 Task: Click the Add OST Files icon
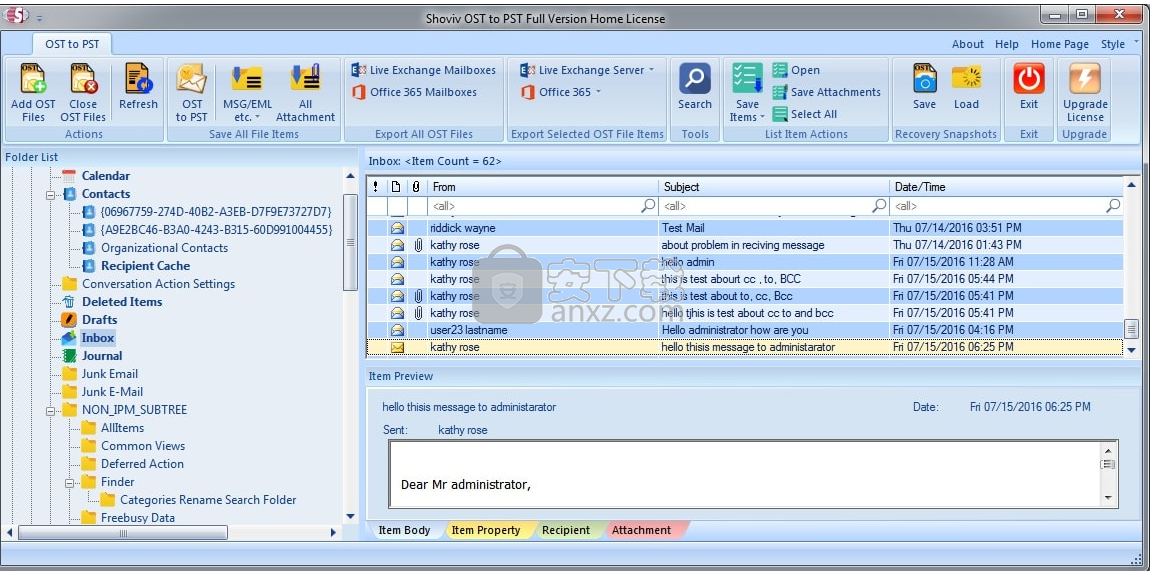(x=33, y=79)
